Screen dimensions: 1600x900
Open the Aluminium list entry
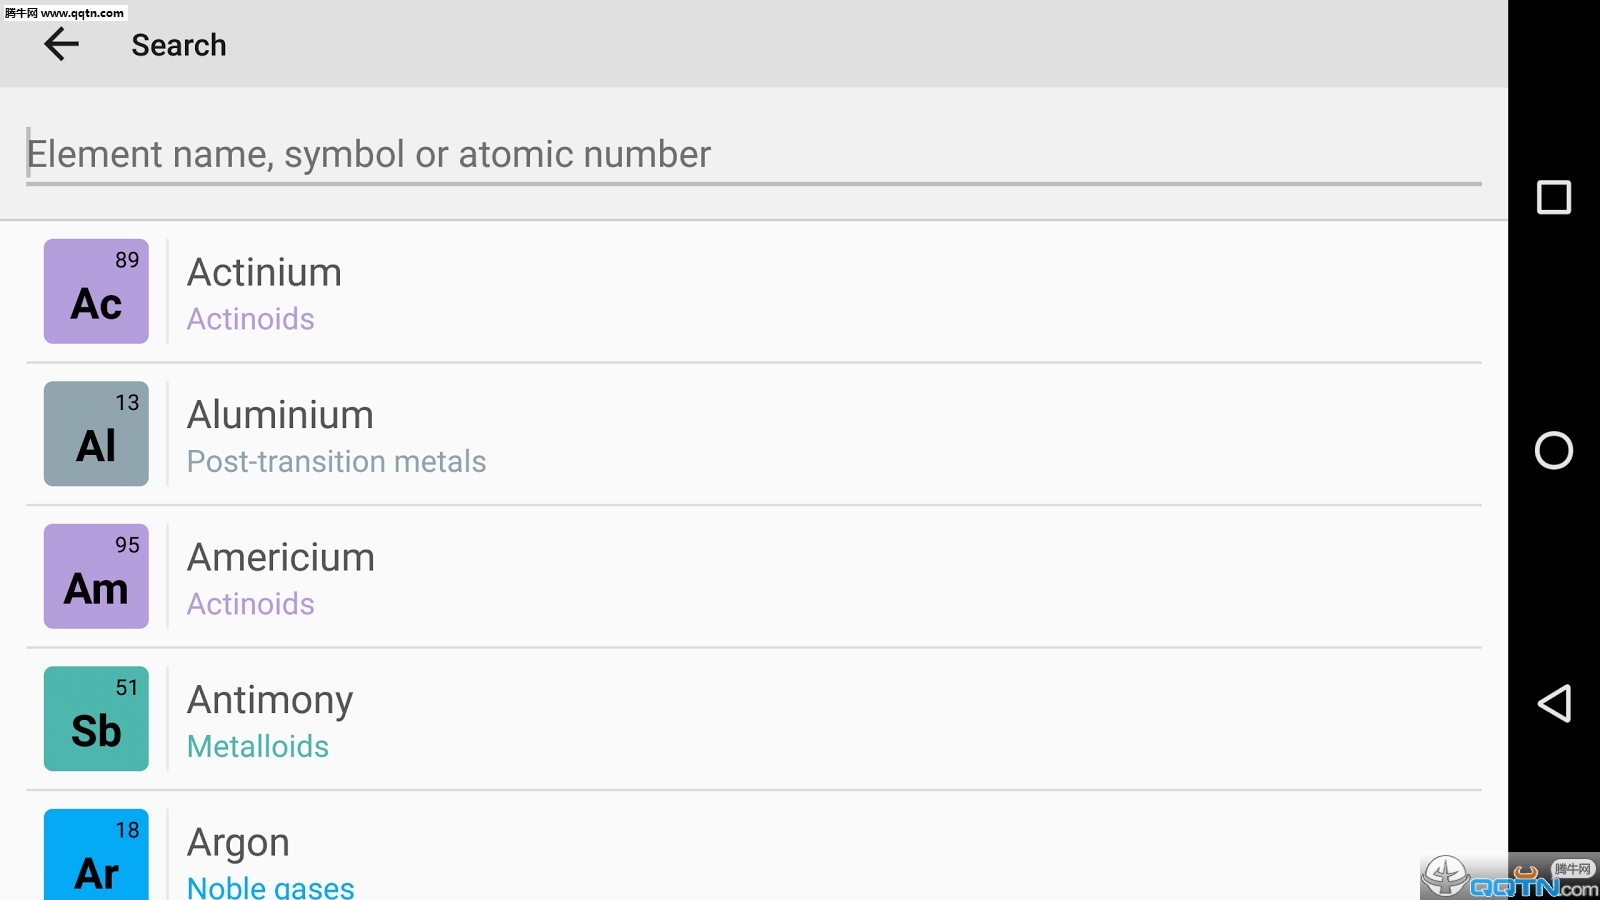(x=800, y=434)
